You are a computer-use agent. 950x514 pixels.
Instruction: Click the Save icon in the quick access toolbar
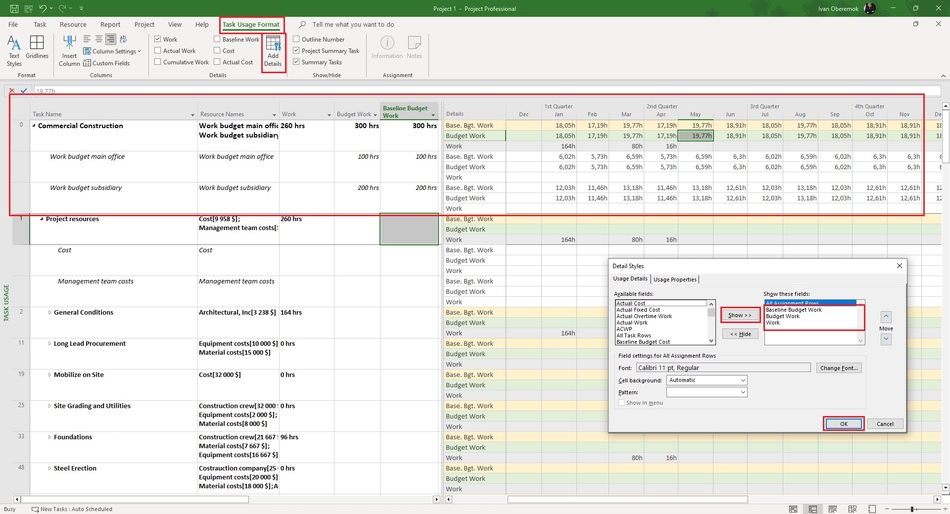tap(14, 8)
